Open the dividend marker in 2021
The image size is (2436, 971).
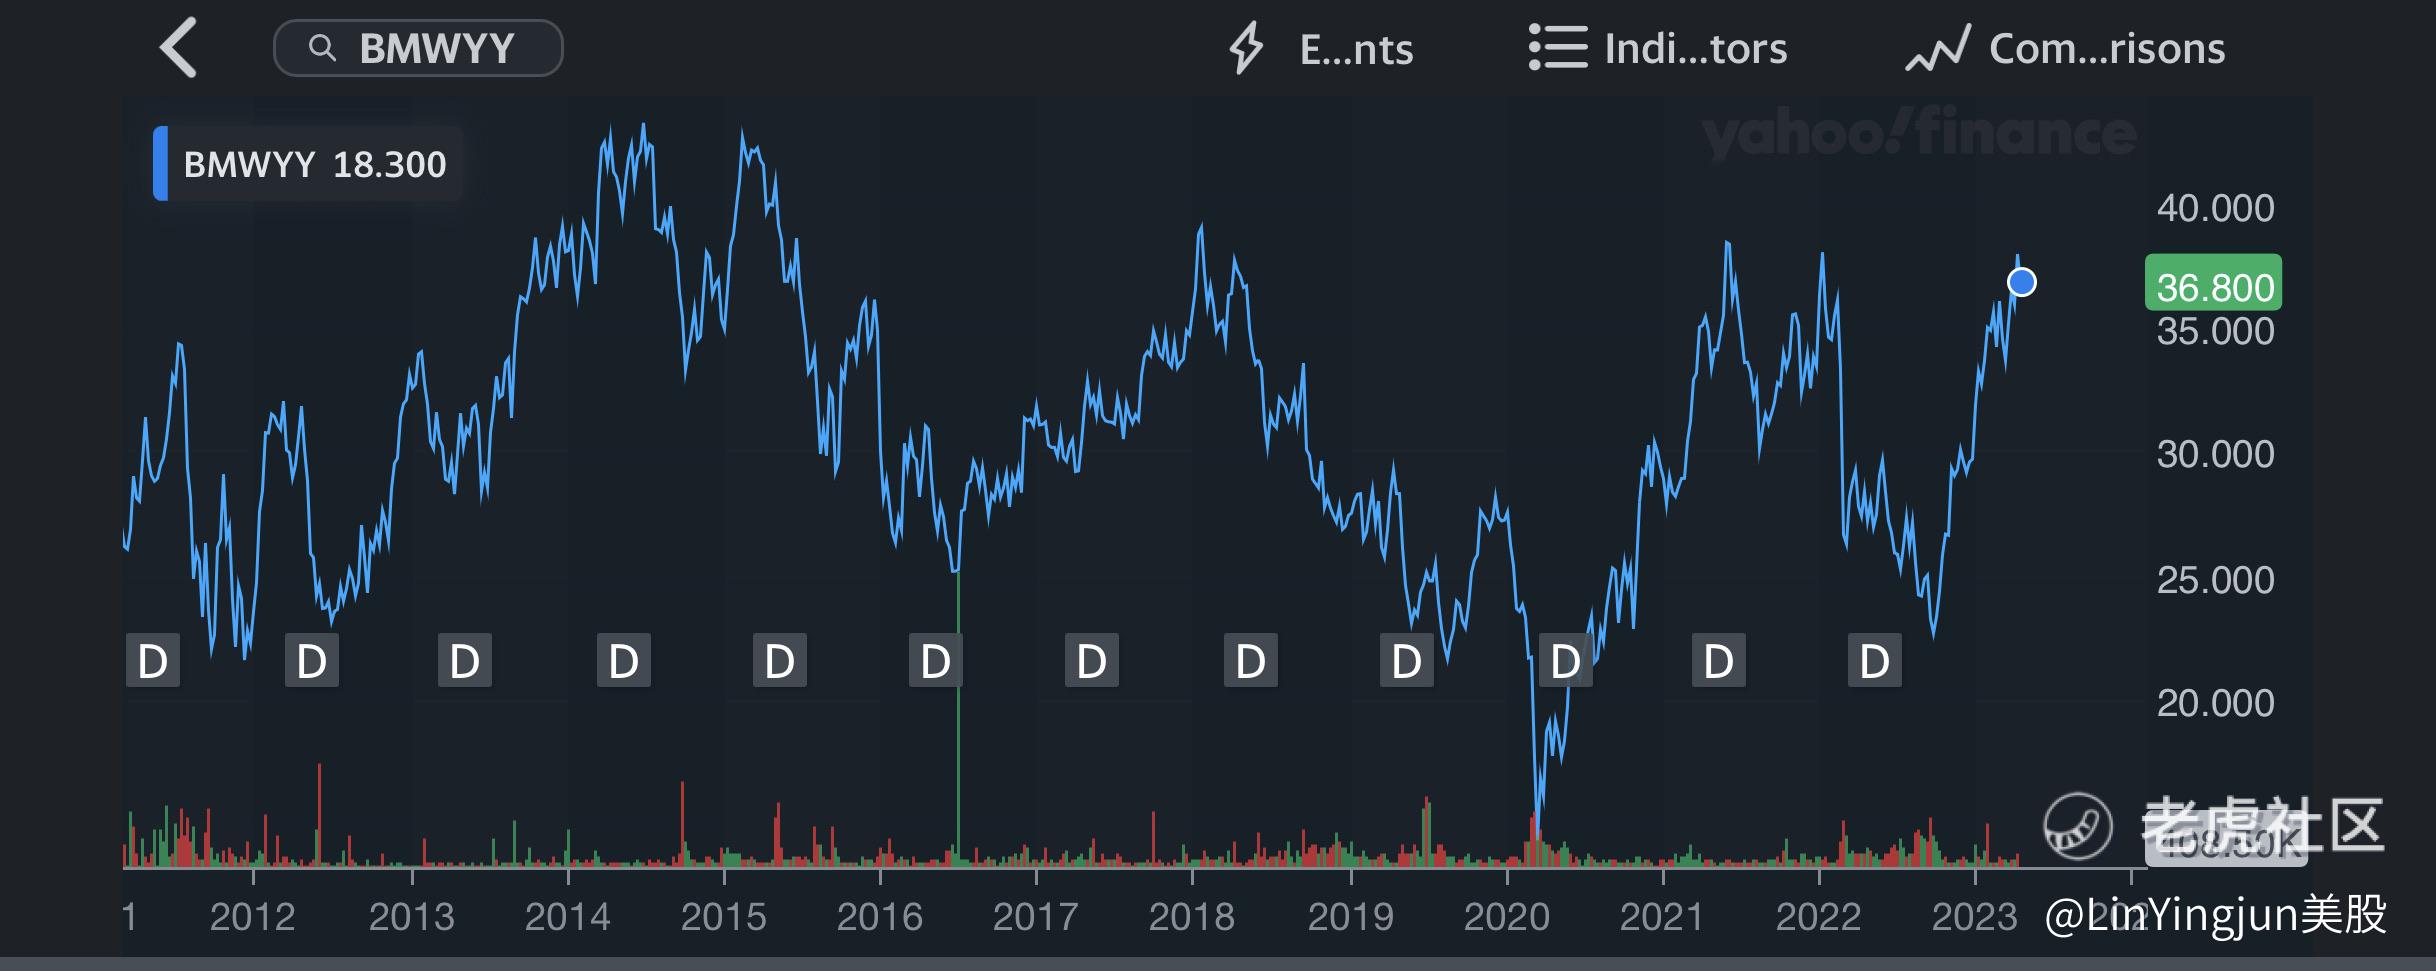coord(1719,661)
